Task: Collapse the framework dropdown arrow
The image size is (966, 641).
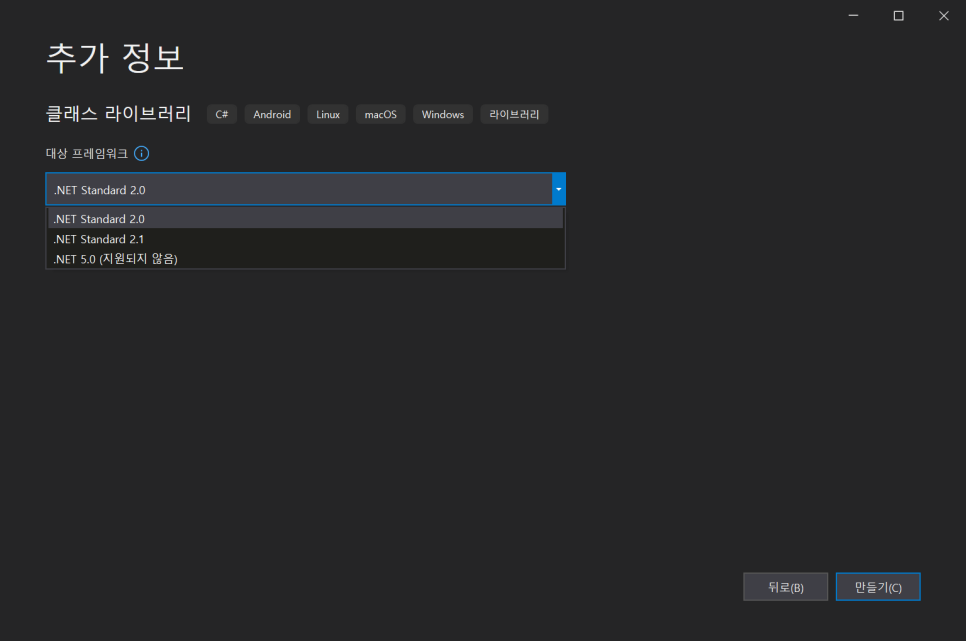Action: (558, 189)
